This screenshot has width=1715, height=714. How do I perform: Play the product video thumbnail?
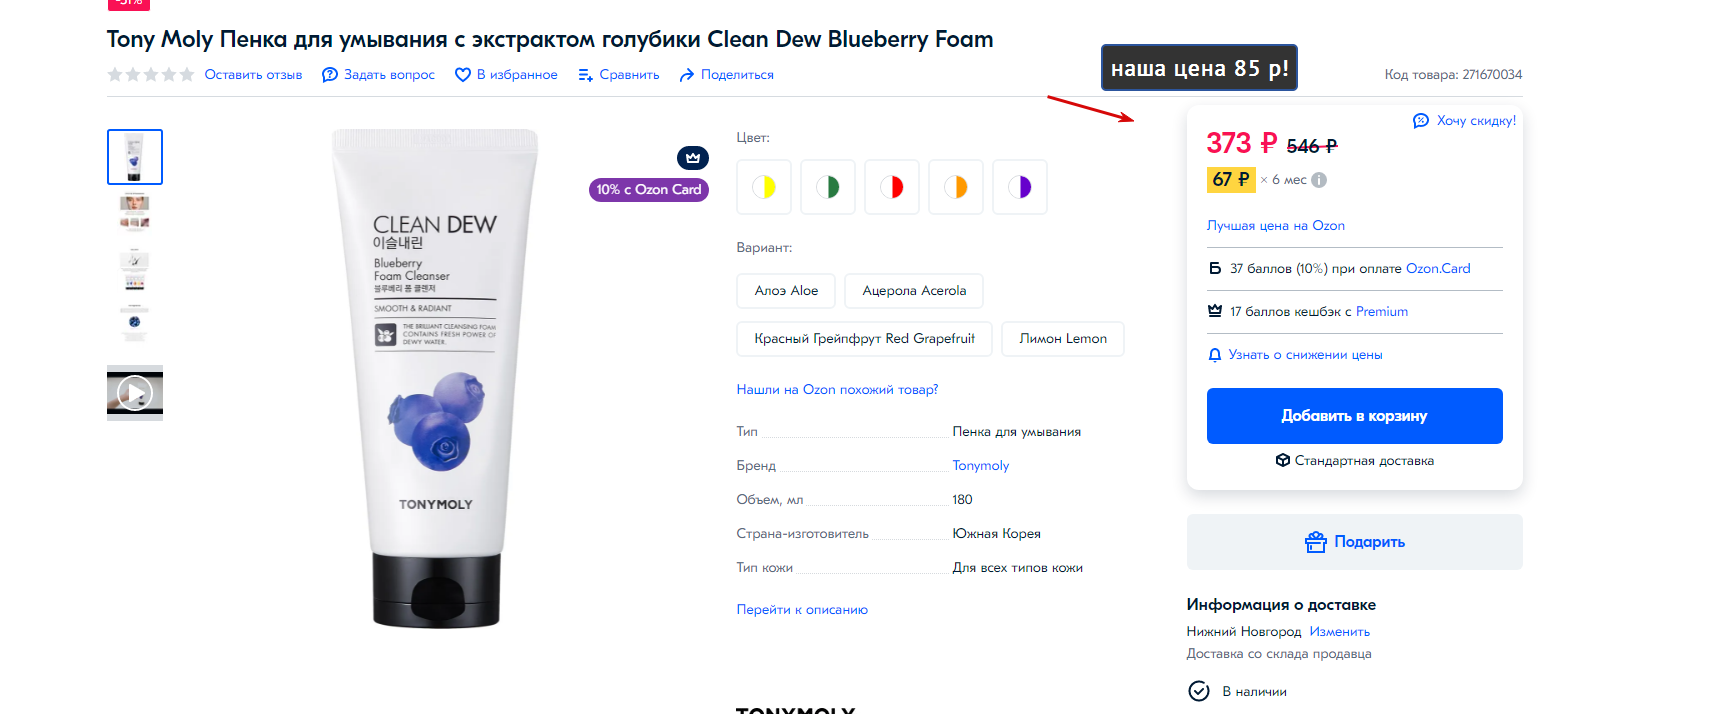[x=135, y=393]
